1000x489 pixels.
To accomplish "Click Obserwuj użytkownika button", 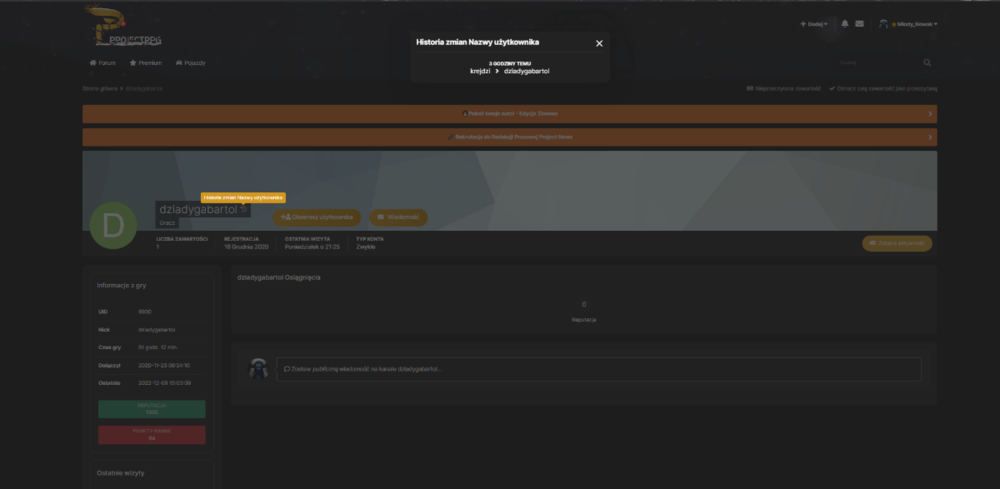I will tap(317, 217).
